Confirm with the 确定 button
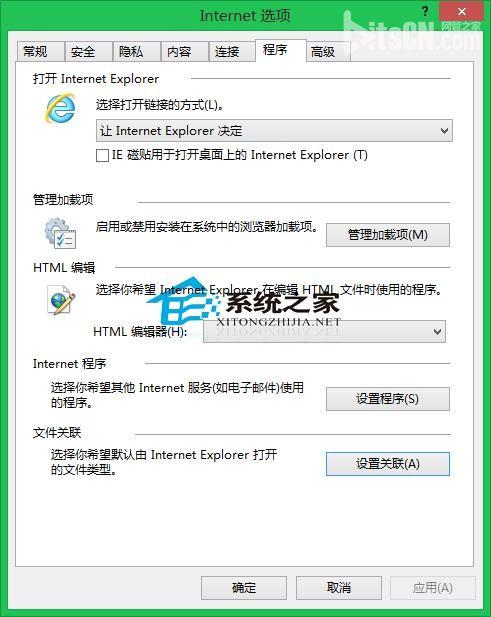The height and width of the screenshot is (617, 491). pos(244,588)
